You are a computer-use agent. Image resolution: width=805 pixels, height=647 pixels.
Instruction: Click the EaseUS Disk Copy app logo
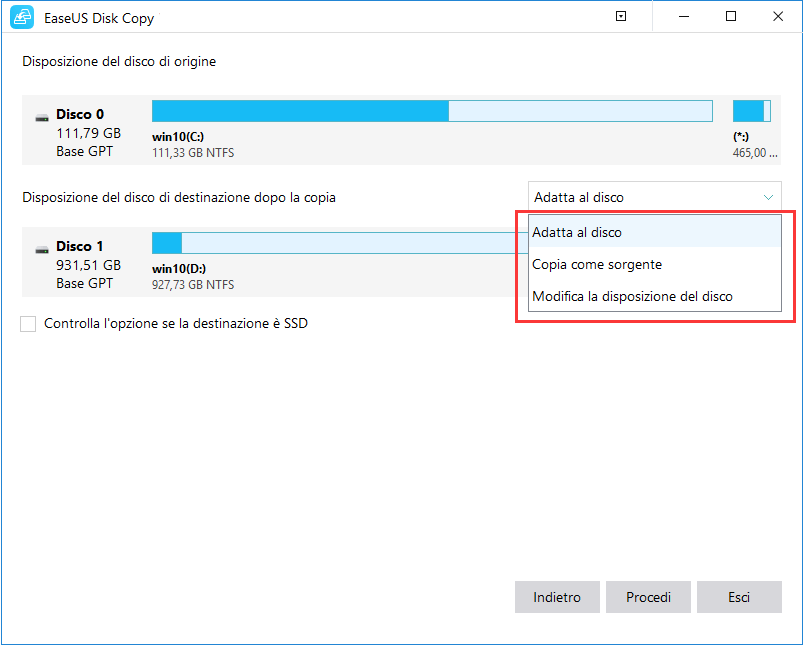[22, 18]
